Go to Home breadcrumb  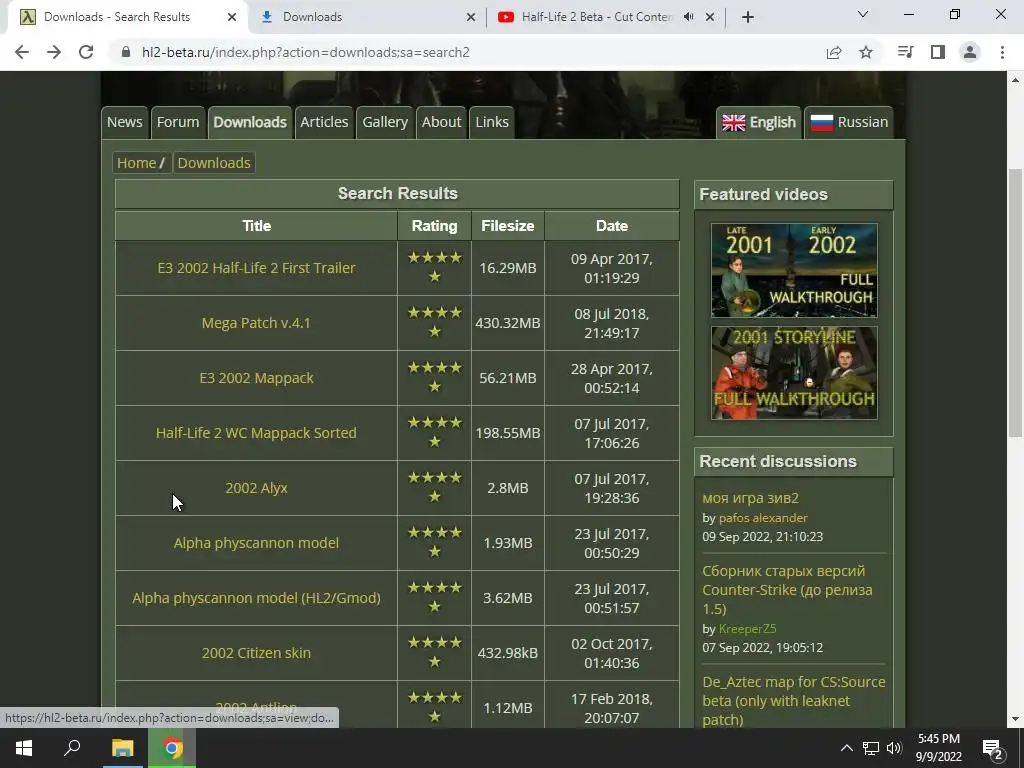(136, 163)
